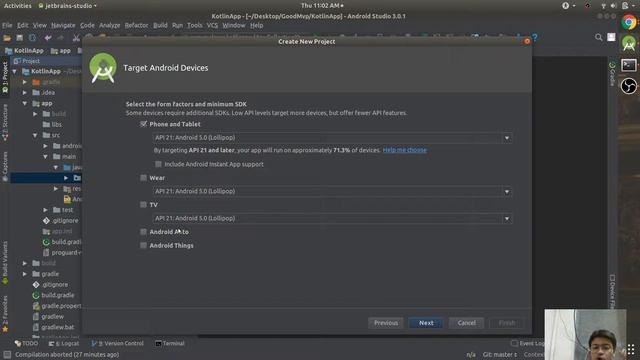Open the Project view selector dropdown
The height and width of the screenshot is (360, 640).
[27, 61]
